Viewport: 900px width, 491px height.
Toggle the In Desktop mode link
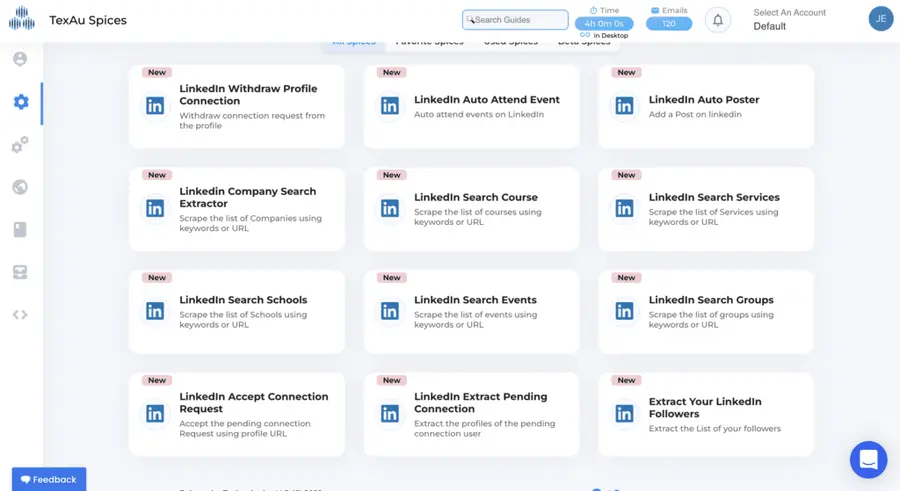pos(604,36)
